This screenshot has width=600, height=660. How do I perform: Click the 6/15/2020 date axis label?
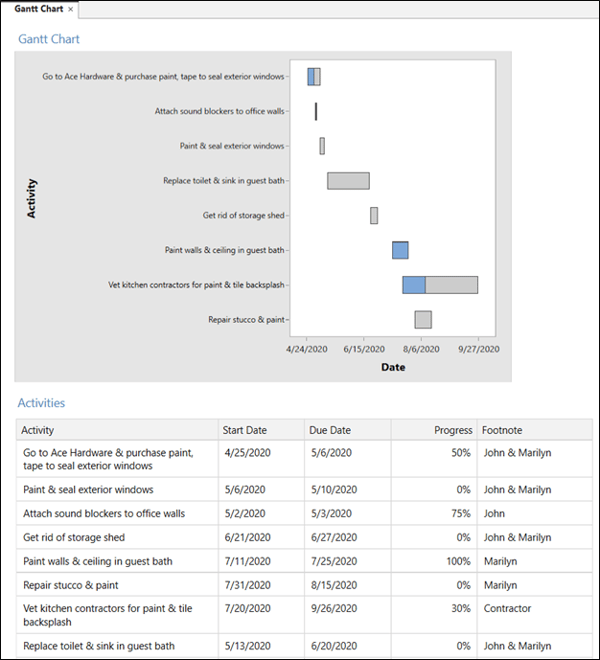tap(364, 349)
